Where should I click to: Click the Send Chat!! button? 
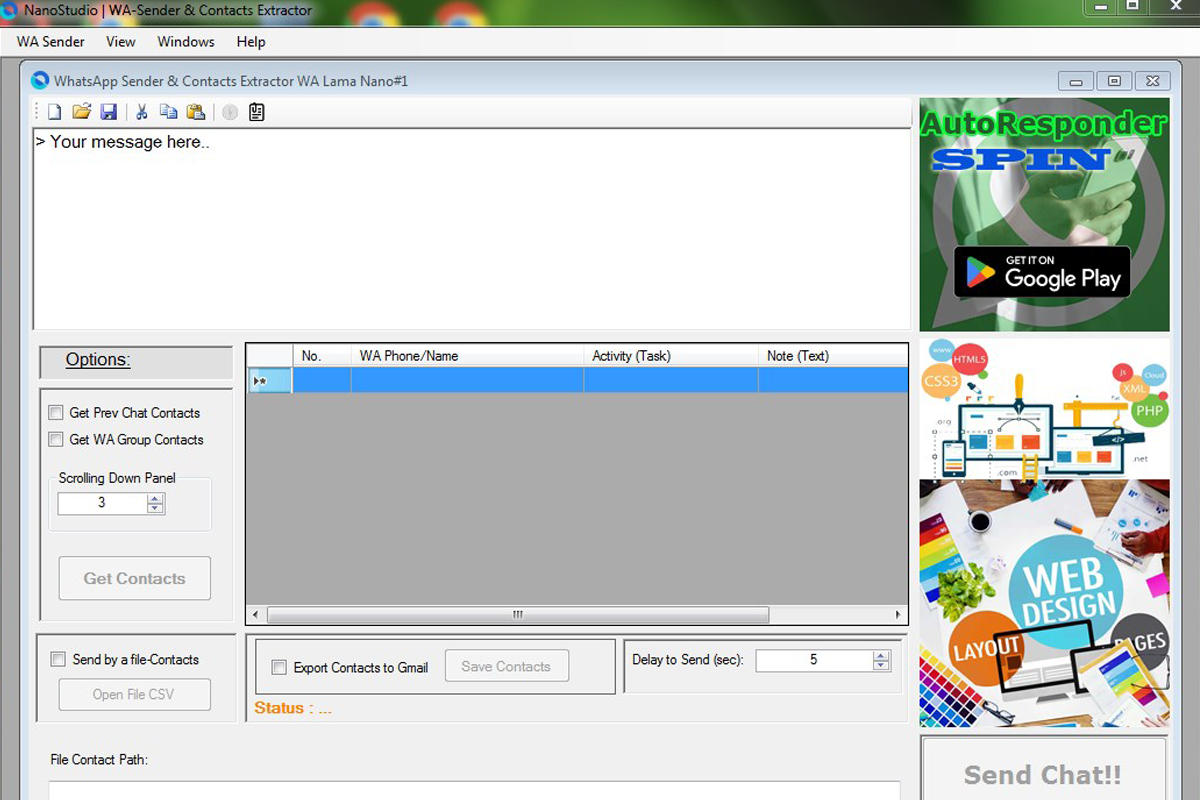tap(1043, 770)
